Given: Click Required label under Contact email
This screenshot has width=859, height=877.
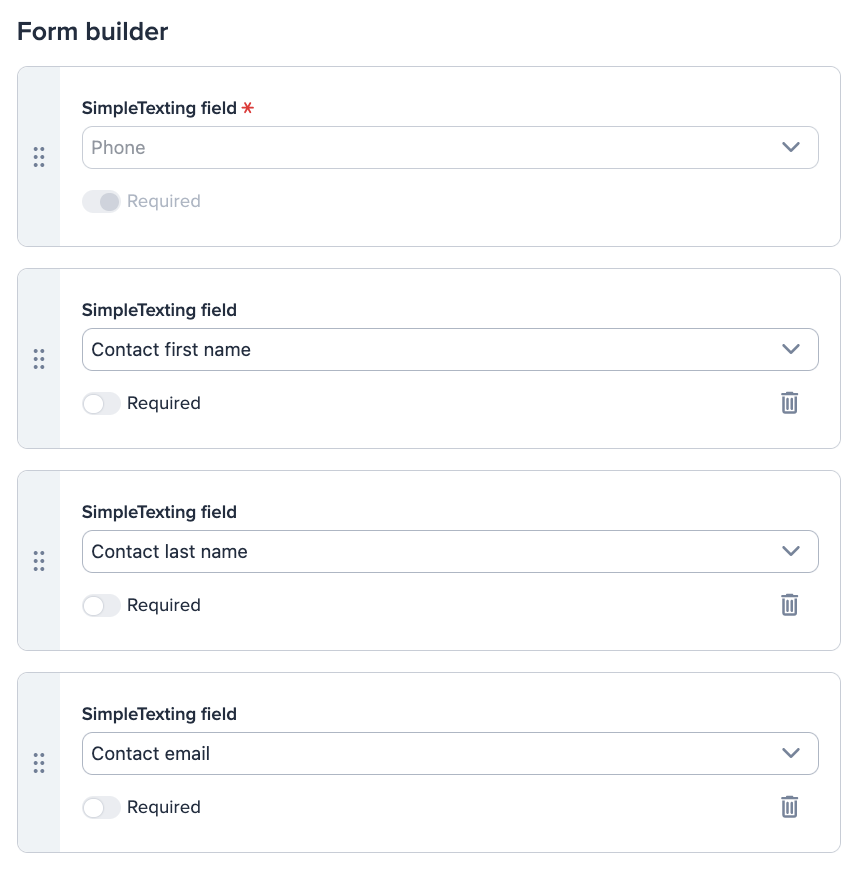Looking at the screenshot, I should pyautogui.click(x=164, y=807).
